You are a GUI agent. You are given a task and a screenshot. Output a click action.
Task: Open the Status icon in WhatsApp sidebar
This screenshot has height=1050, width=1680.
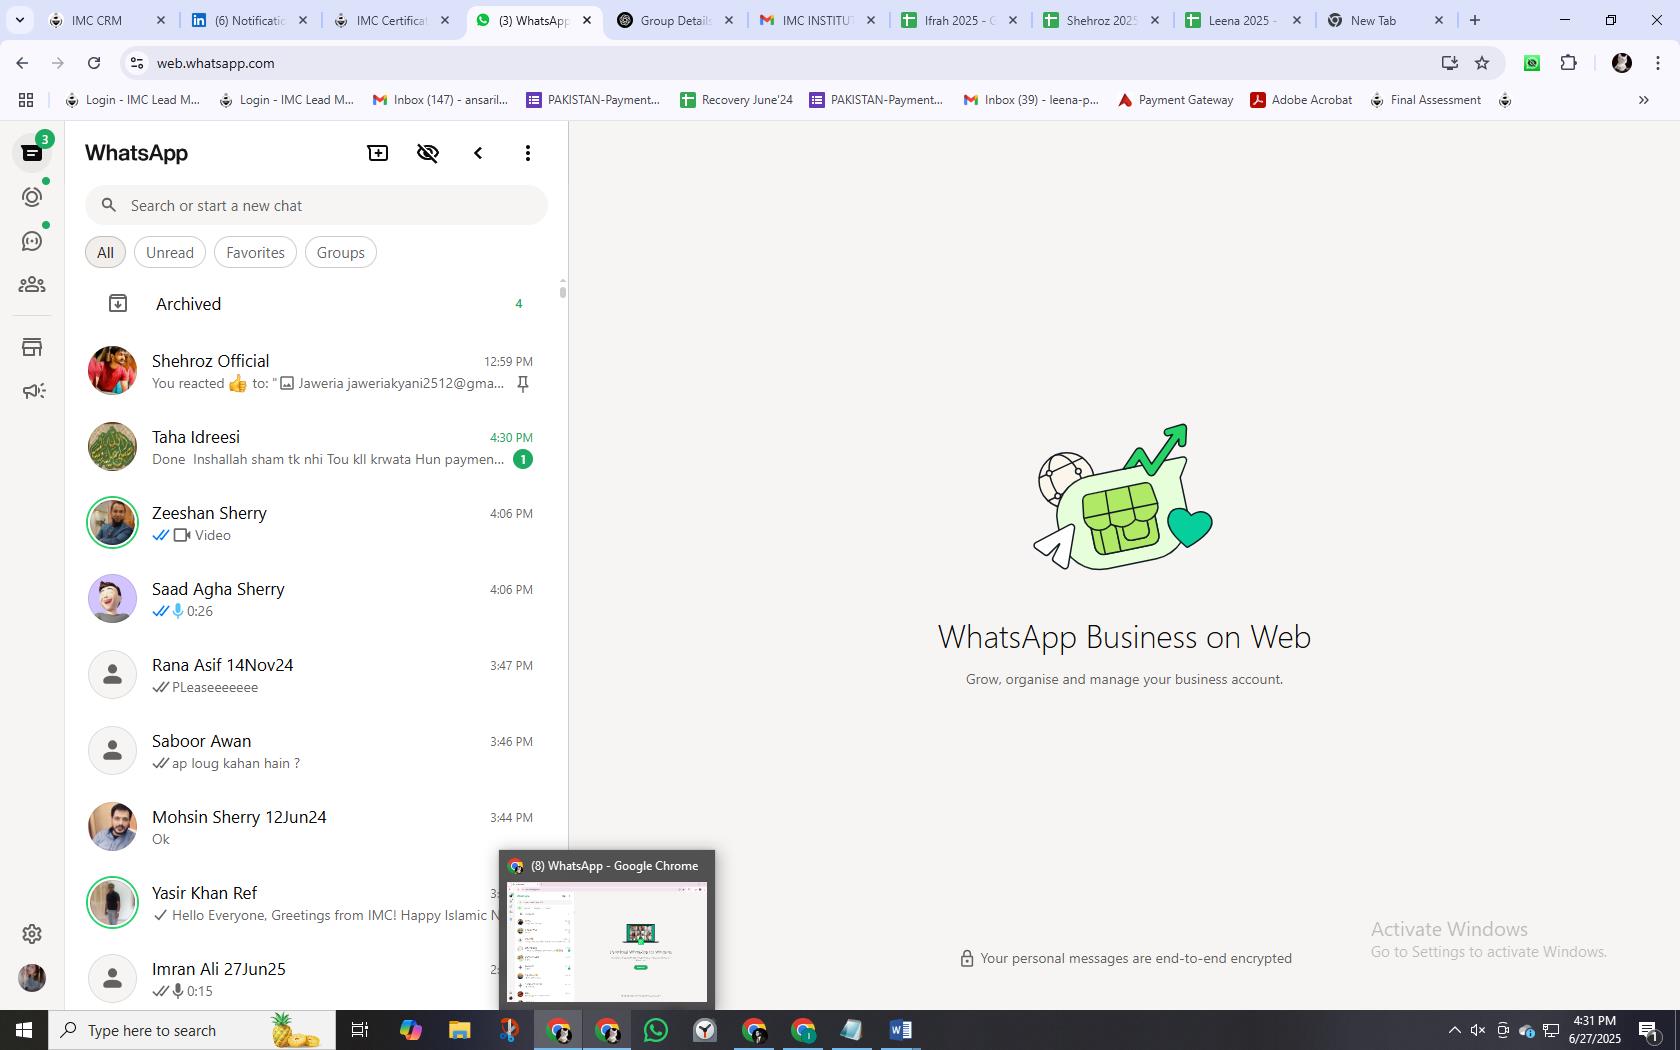point(32,197)
